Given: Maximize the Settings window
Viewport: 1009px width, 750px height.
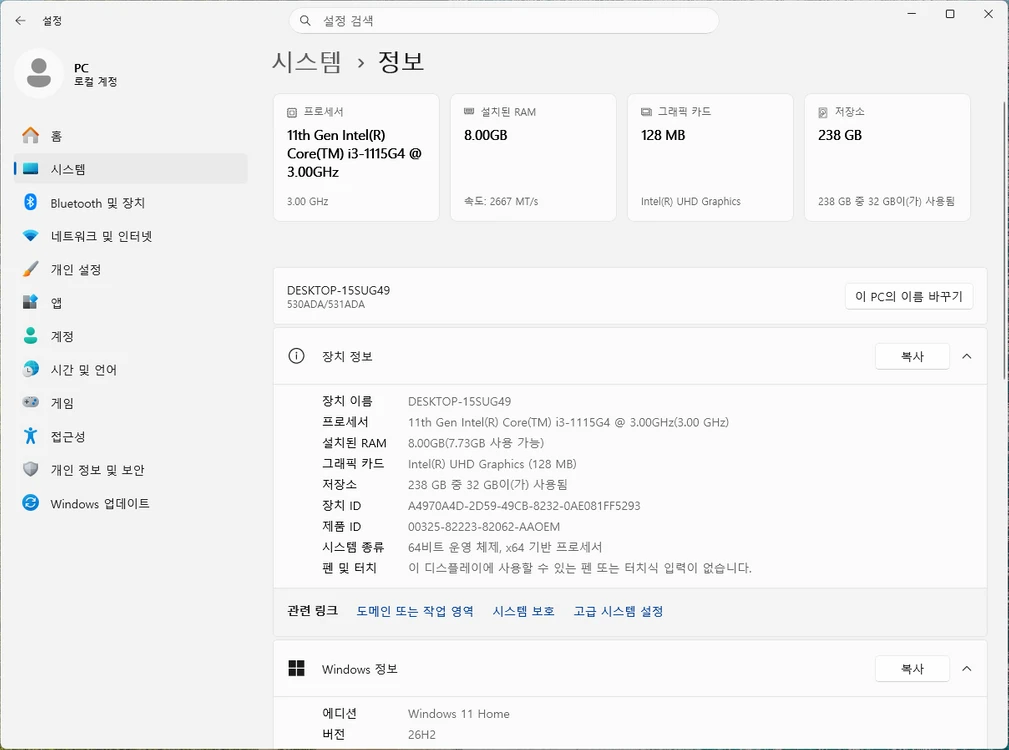Looking at the screenshot, I should click(x=950, y=14).
